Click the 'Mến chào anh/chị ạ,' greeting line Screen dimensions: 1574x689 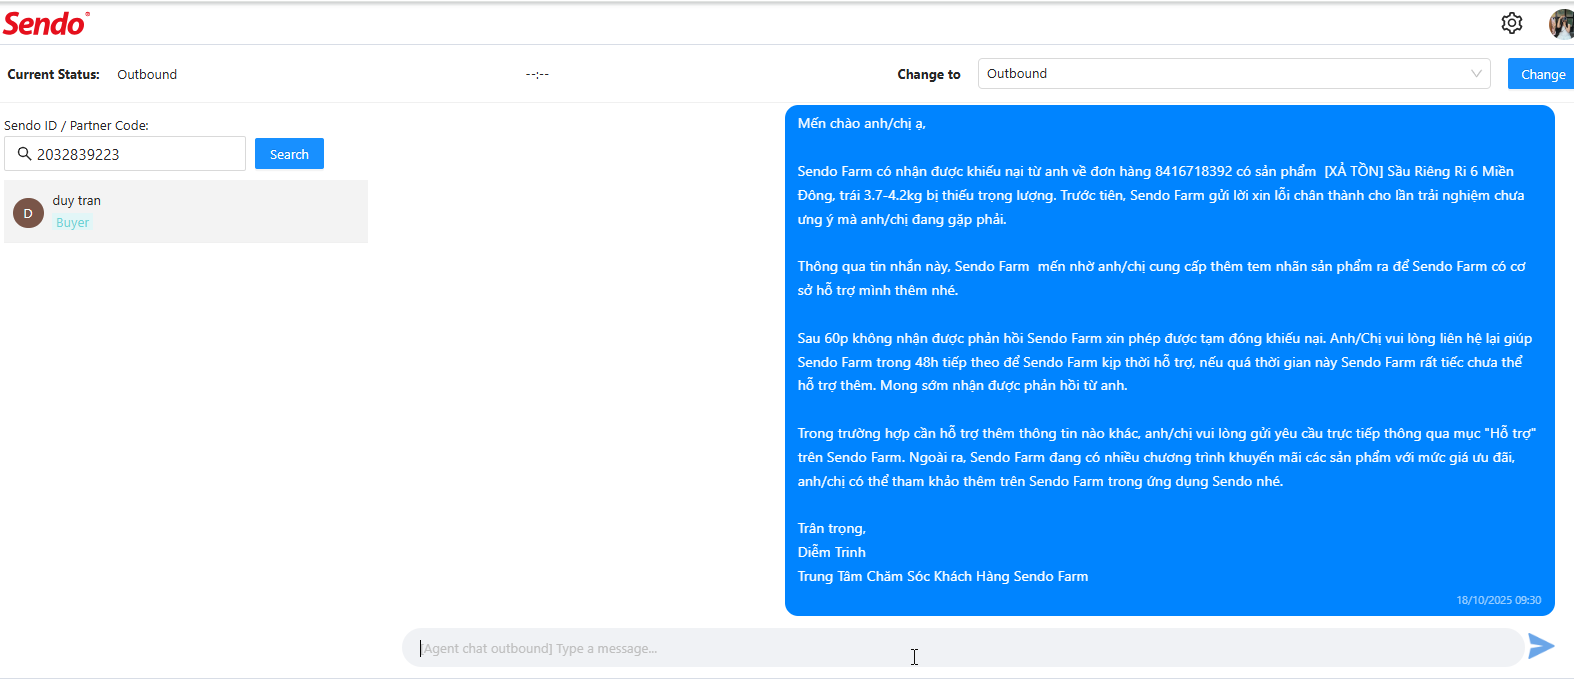(x=861, y=124)
